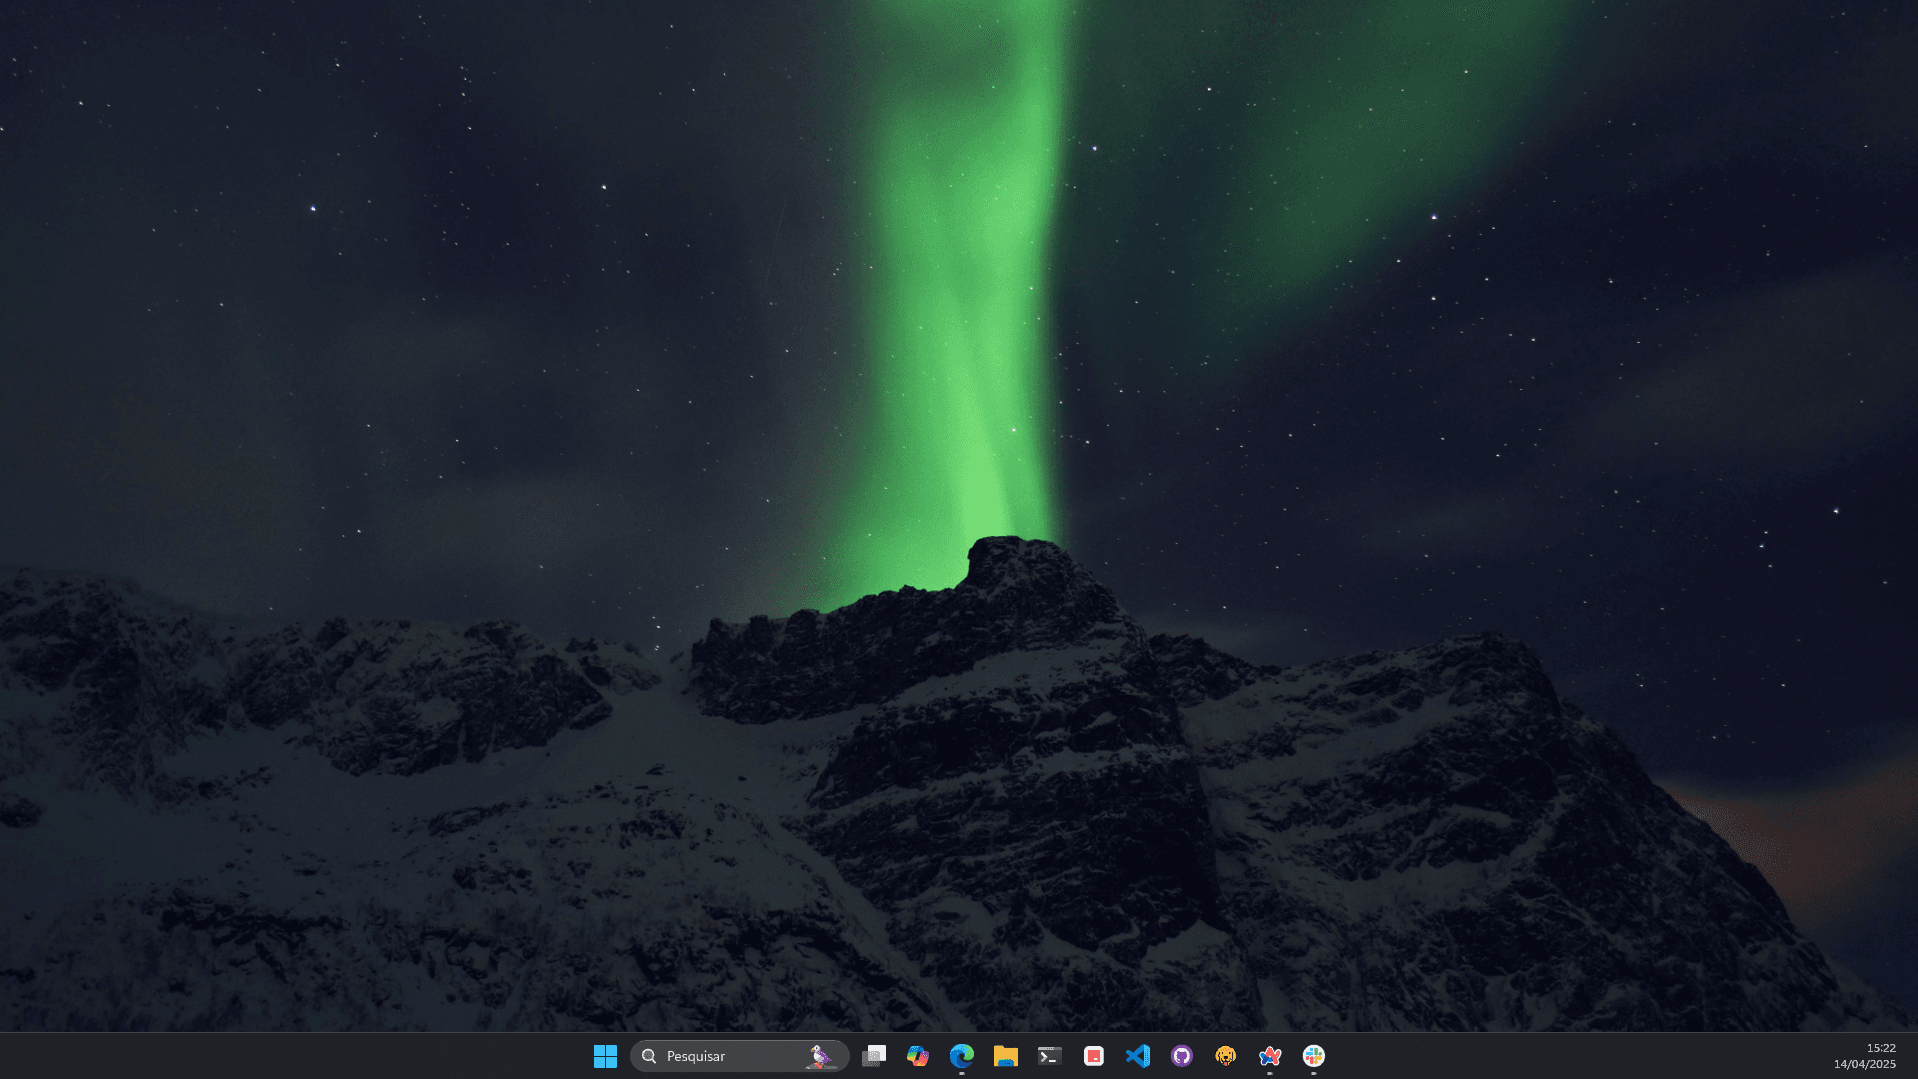Image resolution: width=1918 pixels, height=1079 pixels.
Task: Click Show Desktop at the taskbar's far right
Action: [x=1915, y=1055]
